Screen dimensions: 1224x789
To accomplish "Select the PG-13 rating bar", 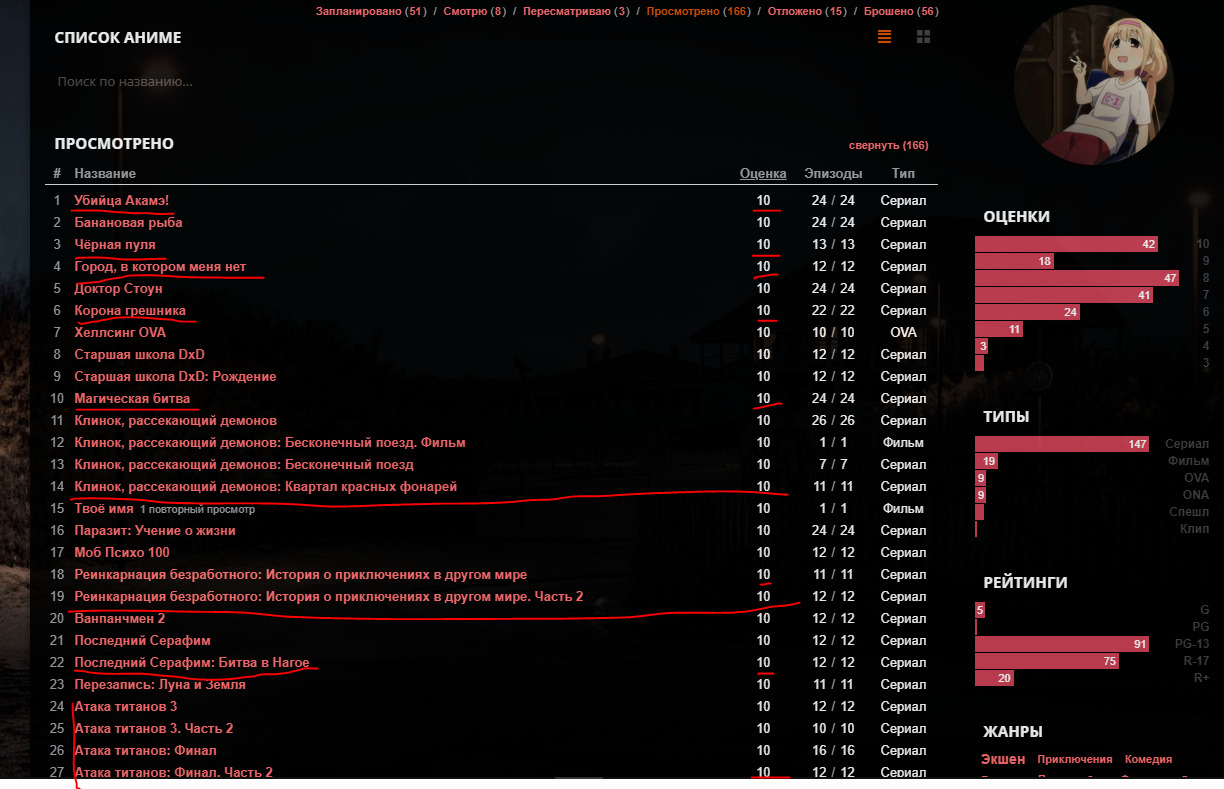I will point(1061,644).
